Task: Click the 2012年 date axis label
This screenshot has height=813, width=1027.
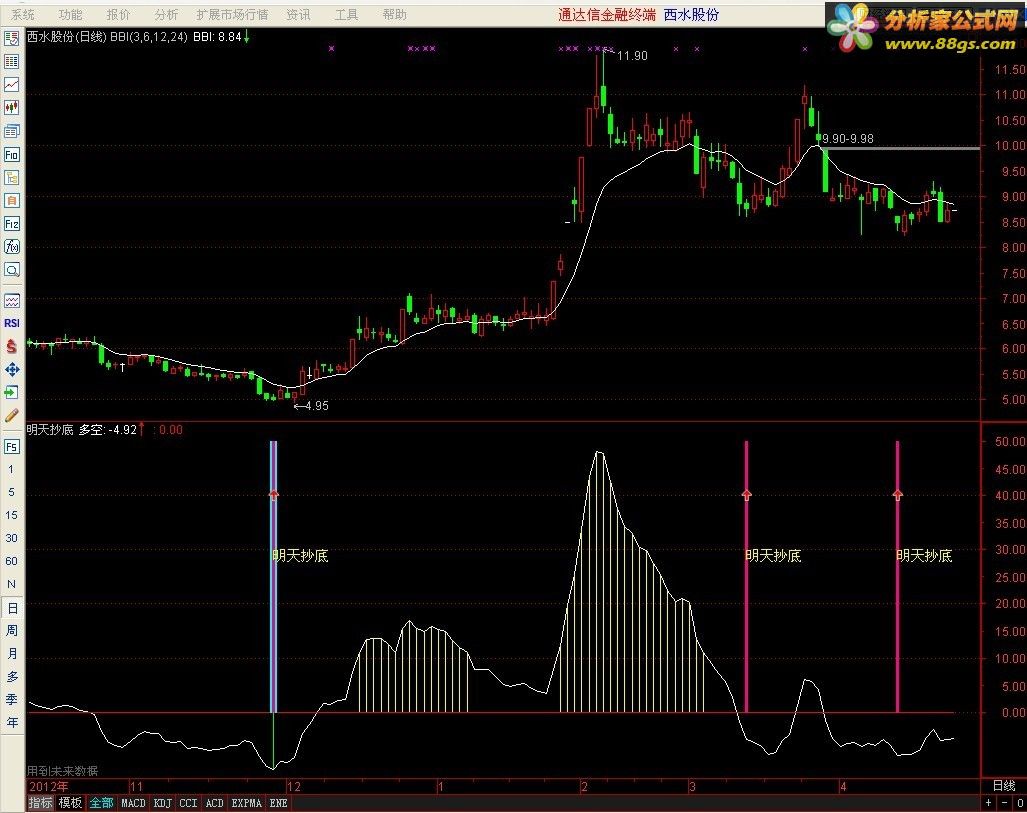Action: 48,786
